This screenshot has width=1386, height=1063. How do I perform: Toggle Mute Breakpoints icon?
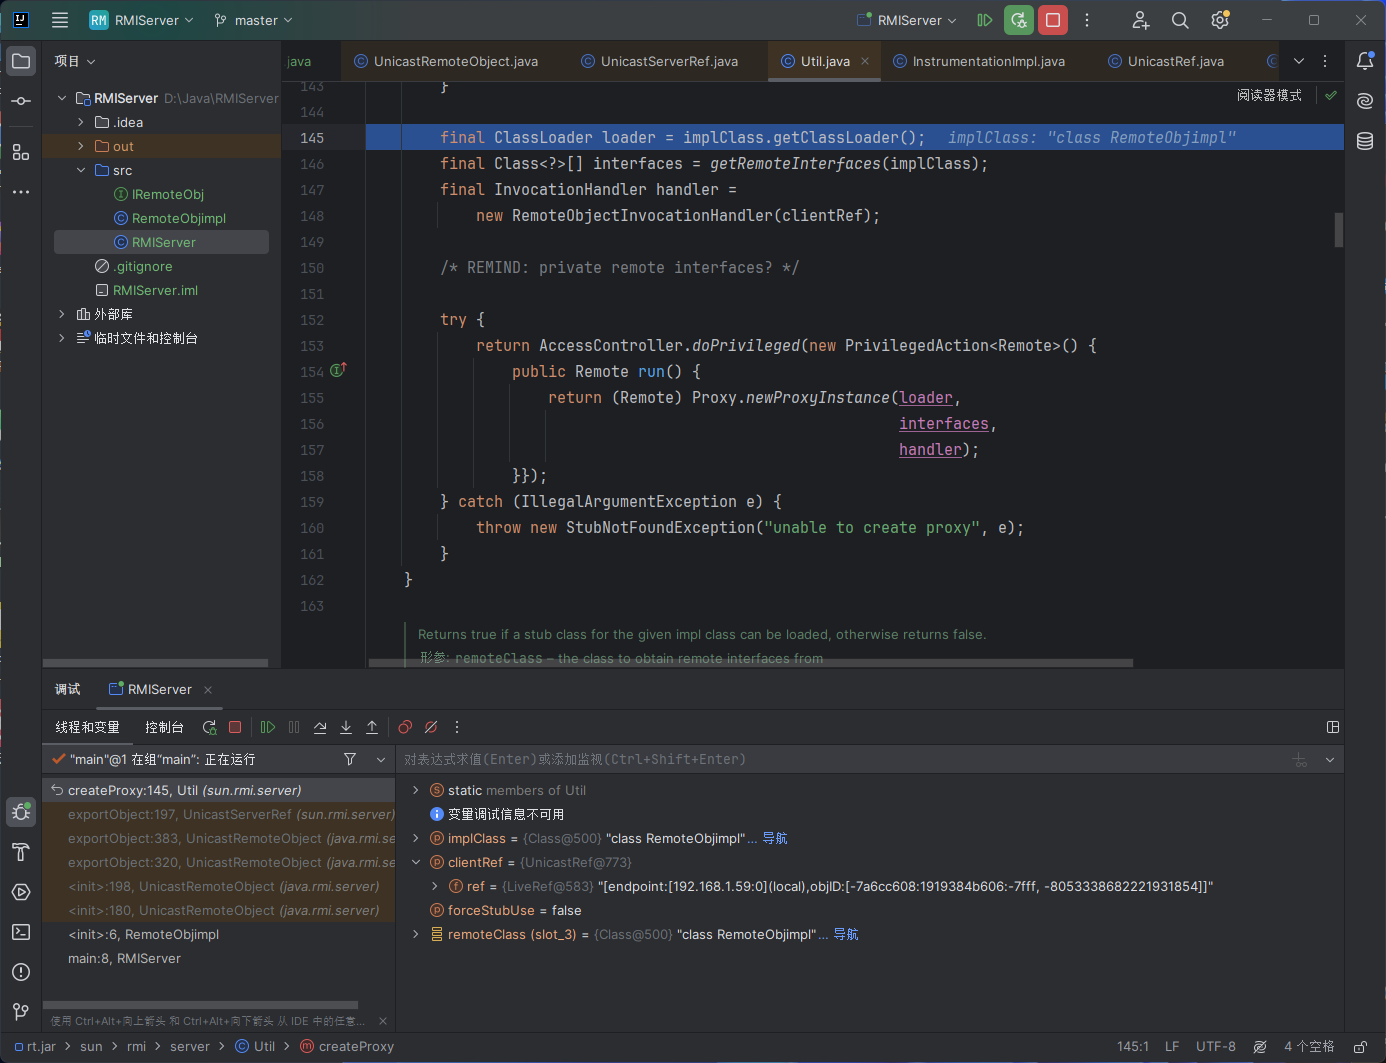tap(431, 727)
